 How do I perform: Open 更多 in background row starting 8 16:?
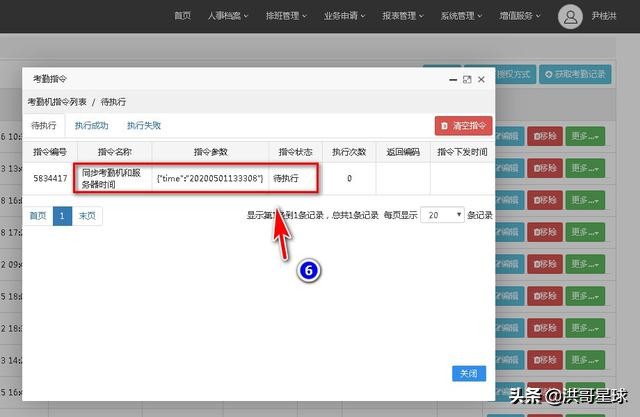(584, 200)
